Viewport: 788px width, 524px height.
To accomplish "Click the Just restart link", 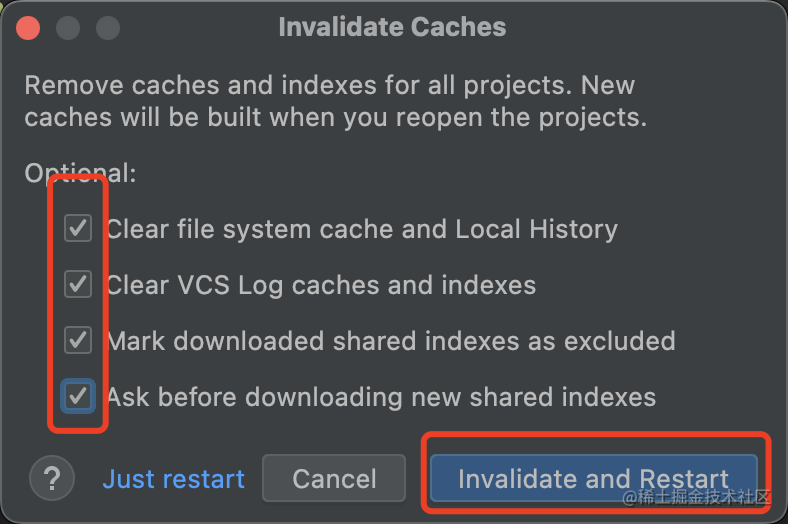I will [173, 479].
